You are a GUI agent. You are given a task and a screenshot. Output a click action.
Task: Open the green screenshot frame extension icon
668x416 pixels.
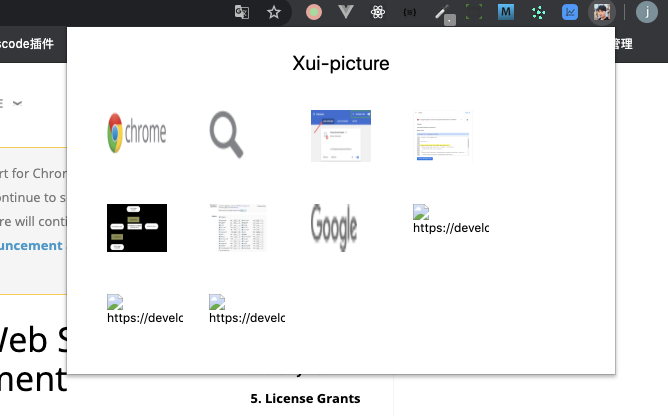pos(474,12)
